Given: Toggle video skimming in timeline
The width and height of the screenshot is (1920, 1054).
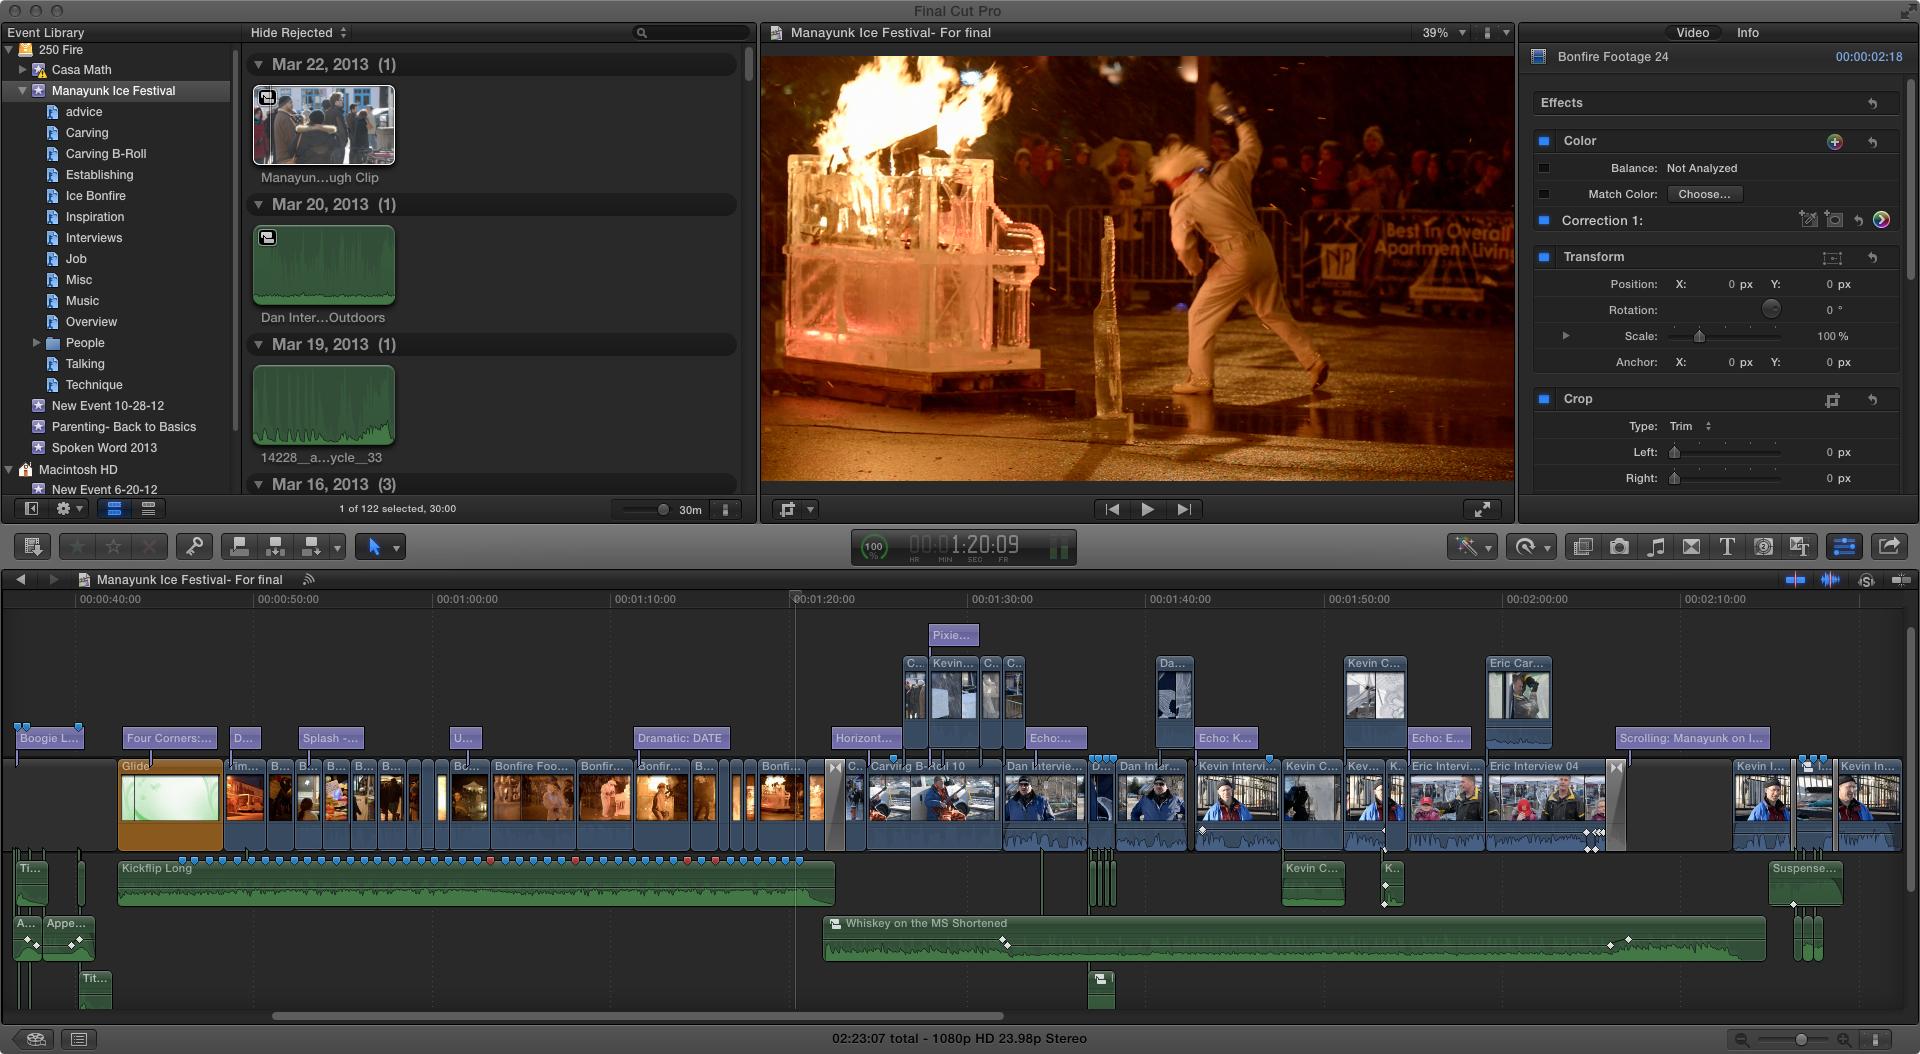Looking at the screenshot, I should [1795, 580].
